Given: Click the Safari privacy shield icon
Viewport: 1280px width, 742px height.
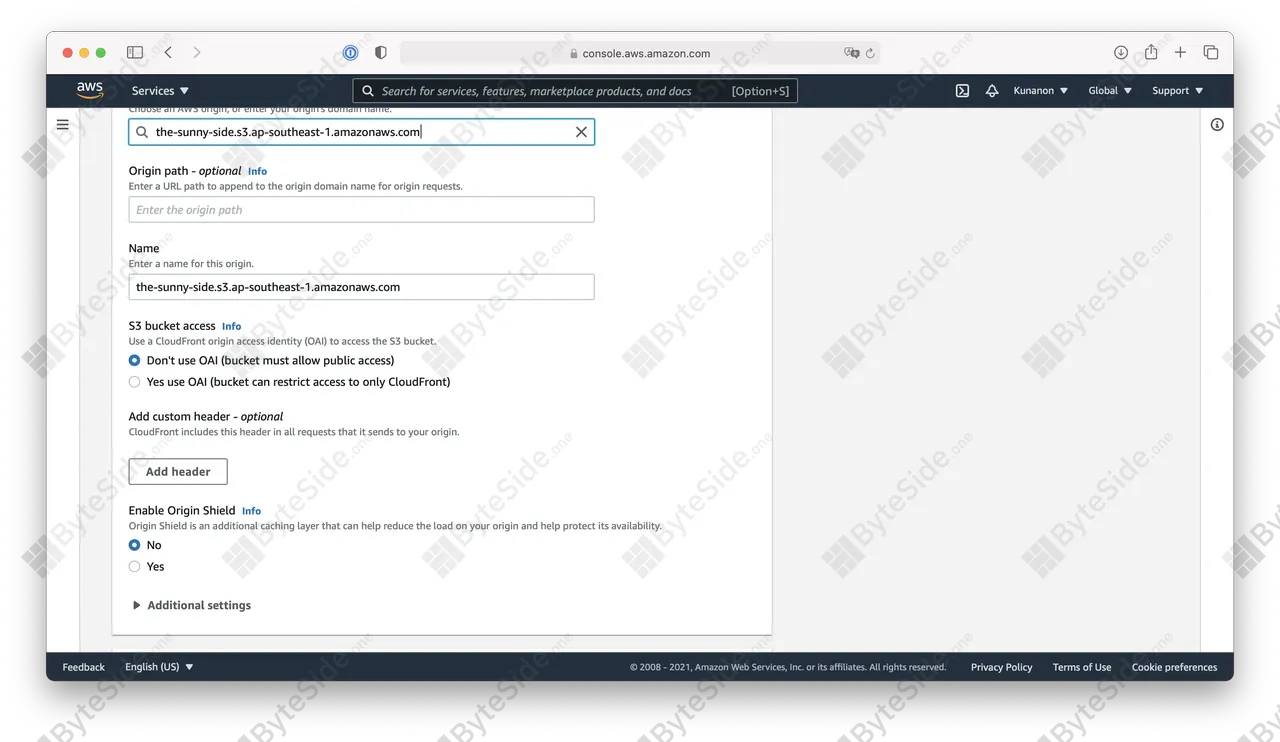Looking at the screenshot, I should pos(380,53).
